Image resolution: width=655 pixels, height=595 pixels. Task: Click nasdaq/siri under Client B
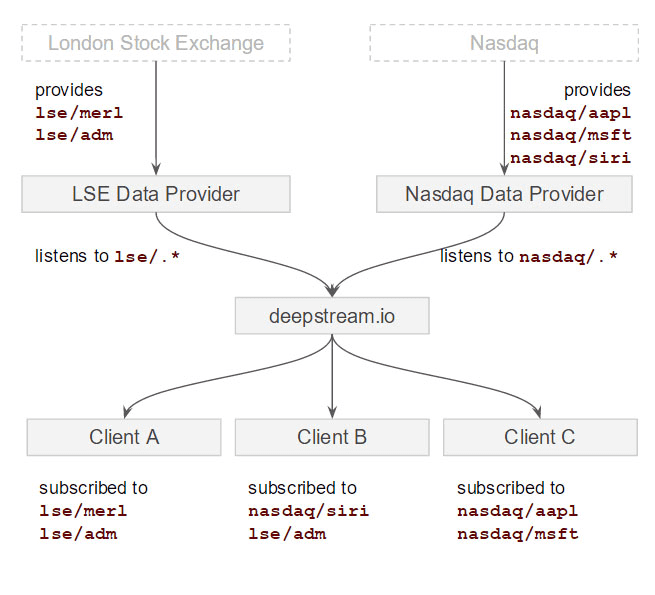(308, 511)
